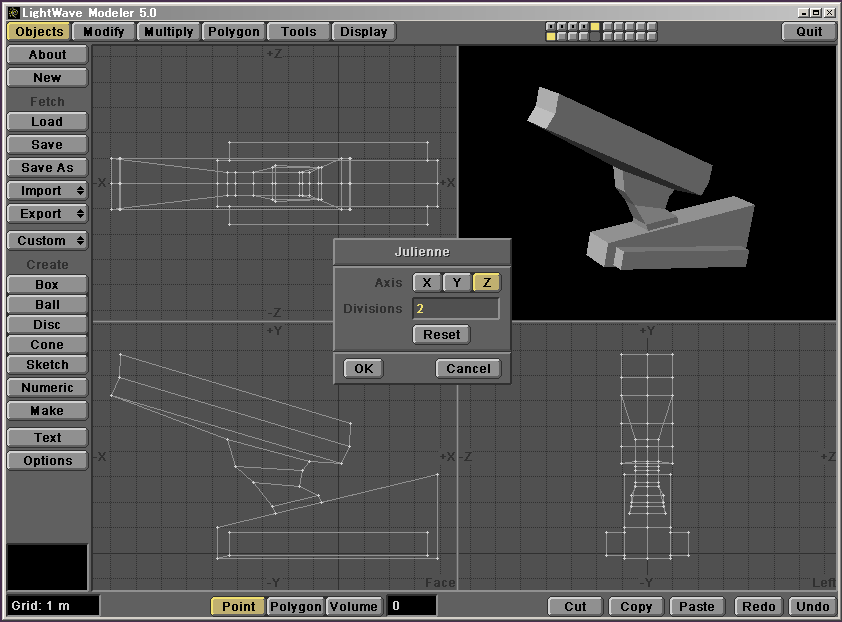Open the Import dropdown
The height and width of the screenshot is (622, 842).
[47, 191]
